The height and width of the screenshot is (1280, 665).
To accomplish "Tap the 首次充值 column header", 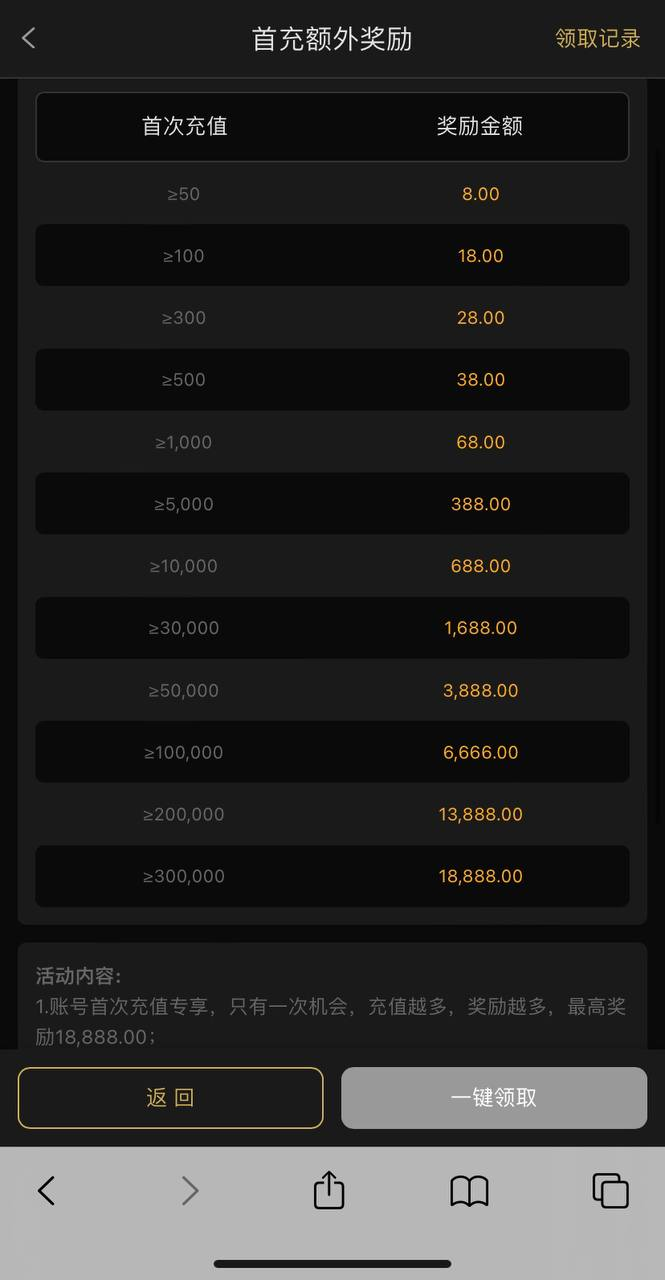I will [x=184, y=126].
